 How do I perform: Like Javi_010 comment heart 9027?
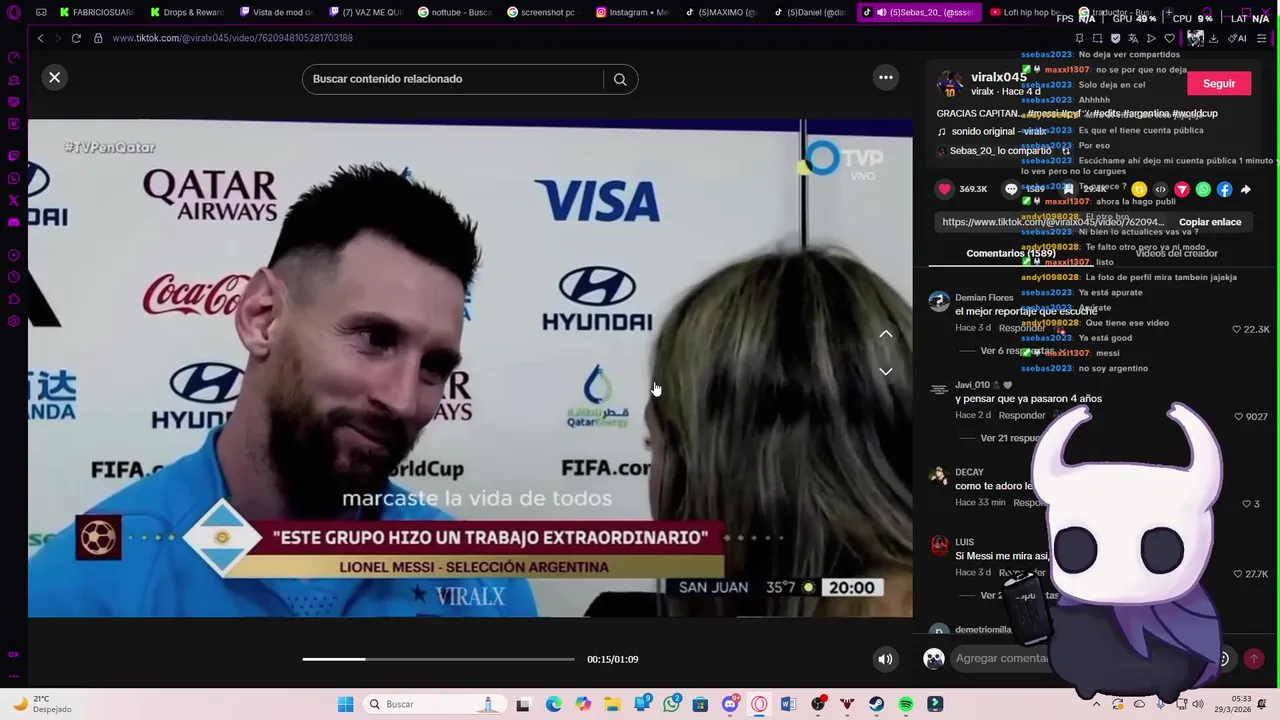[1239, 416]
